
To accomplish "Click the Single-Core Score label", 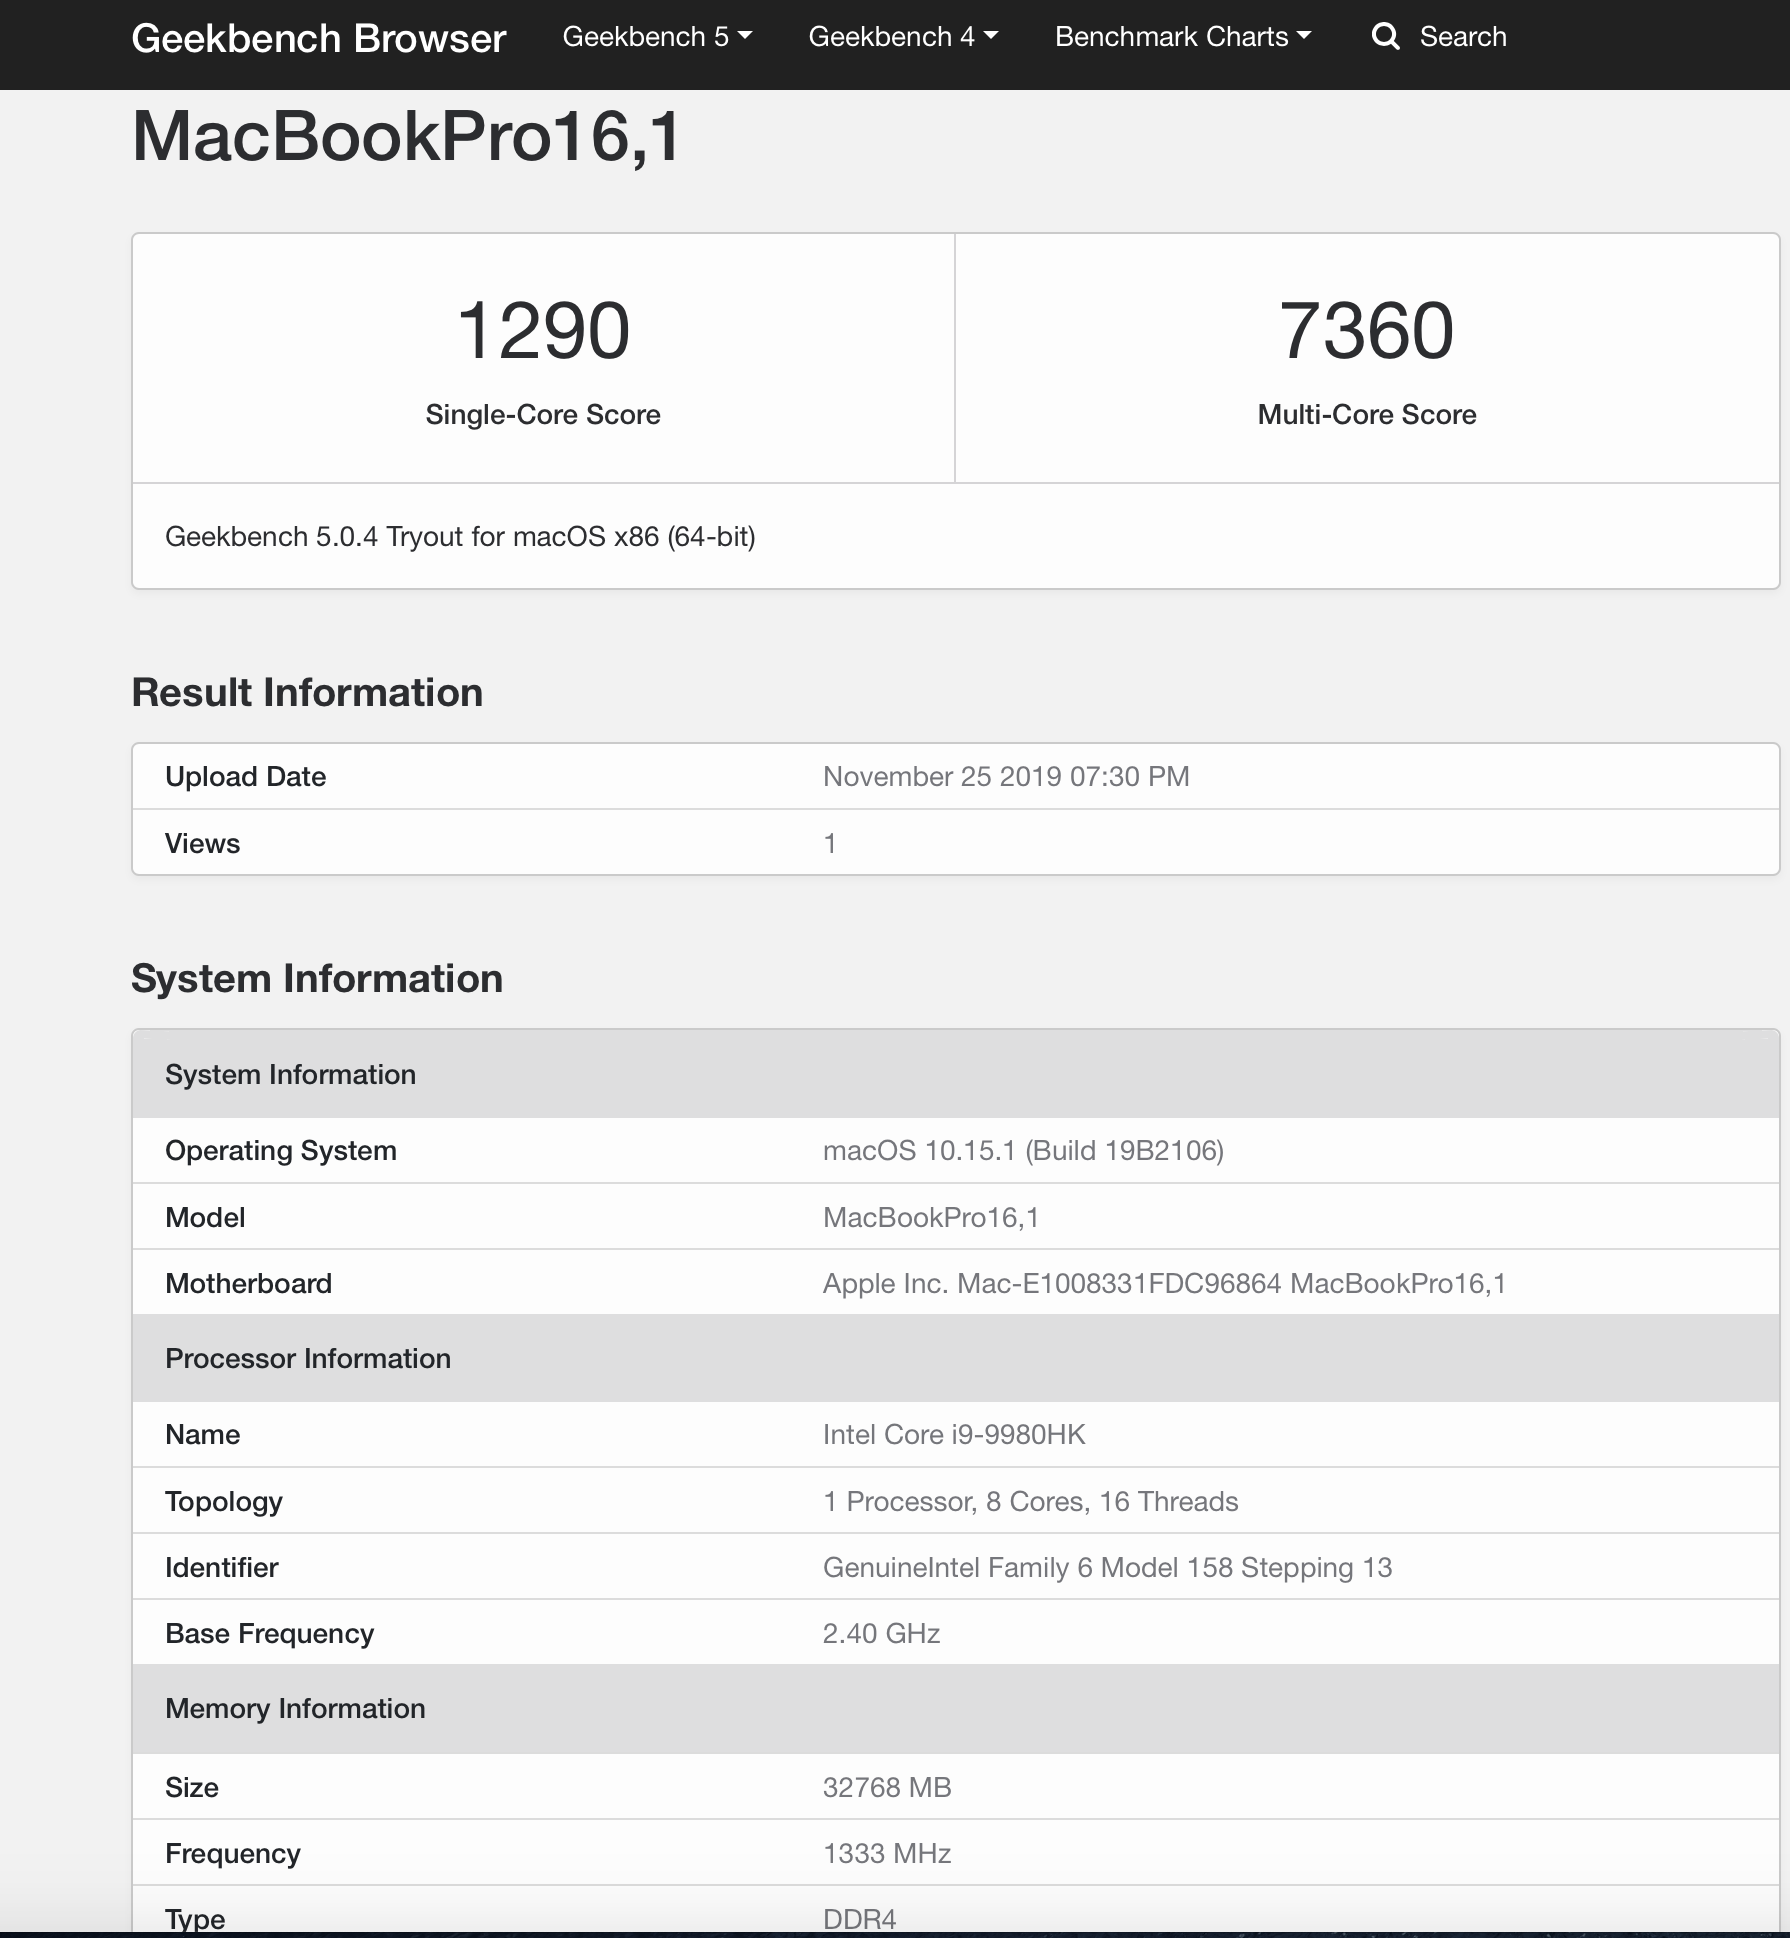I will pos(543,415).
